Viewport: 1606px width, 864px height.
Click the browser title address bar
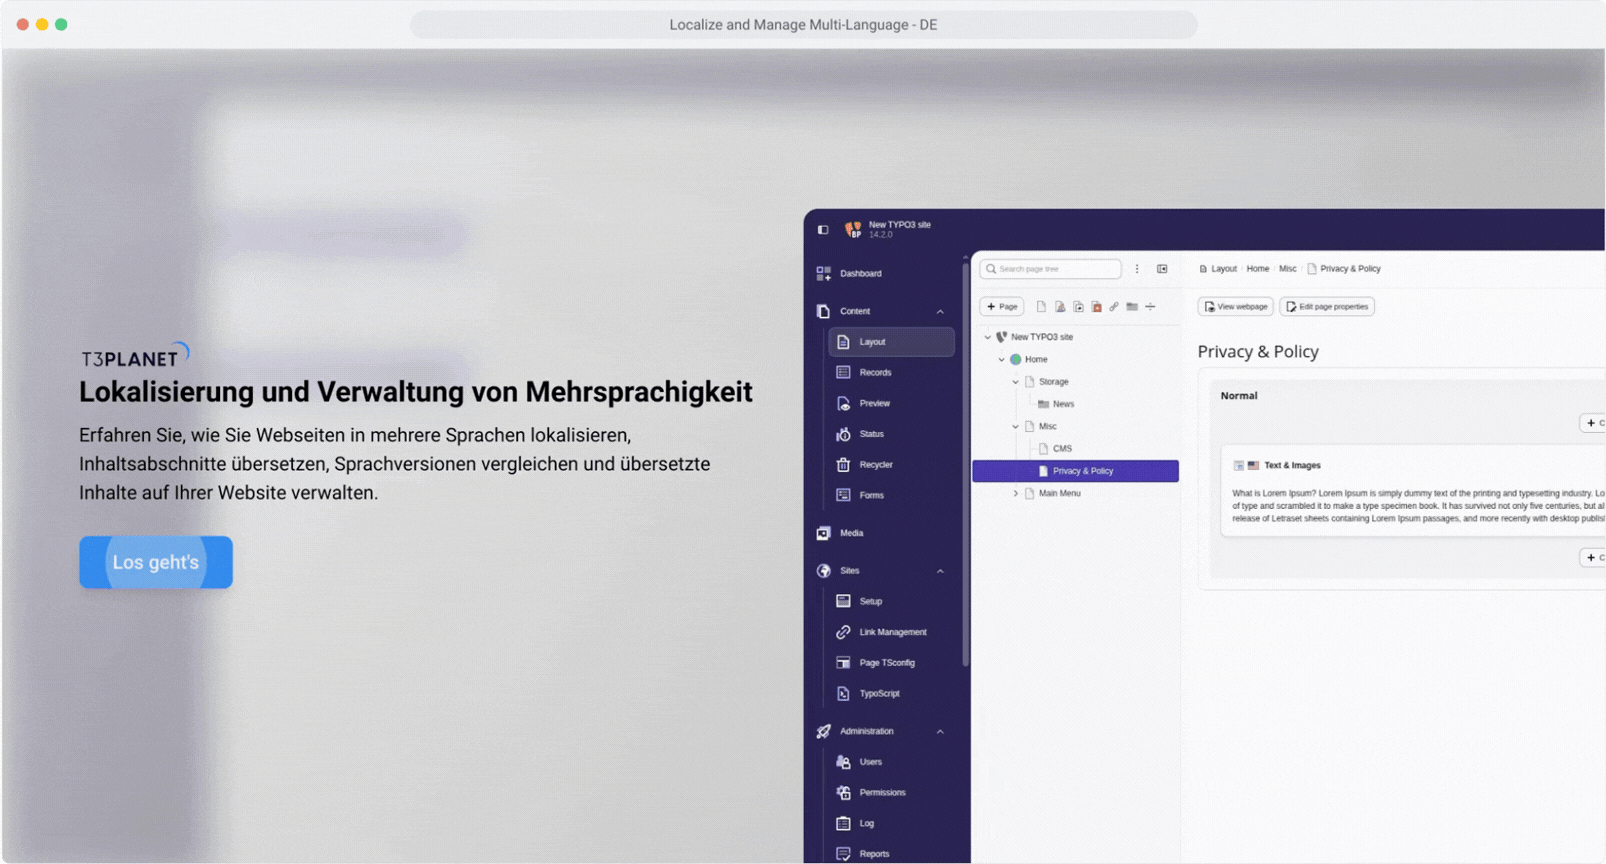pyautogui.click(x=803, y=25)
